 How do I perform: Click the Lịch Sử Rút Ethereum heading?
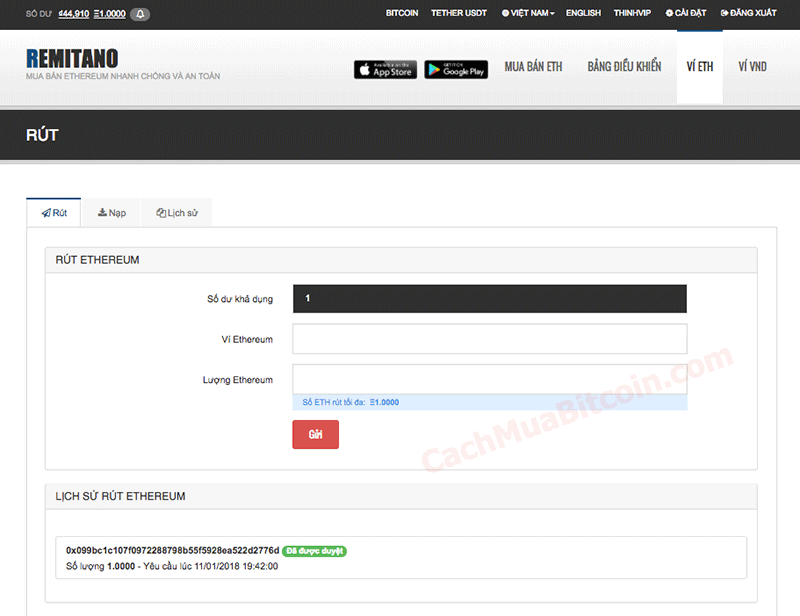120,496
